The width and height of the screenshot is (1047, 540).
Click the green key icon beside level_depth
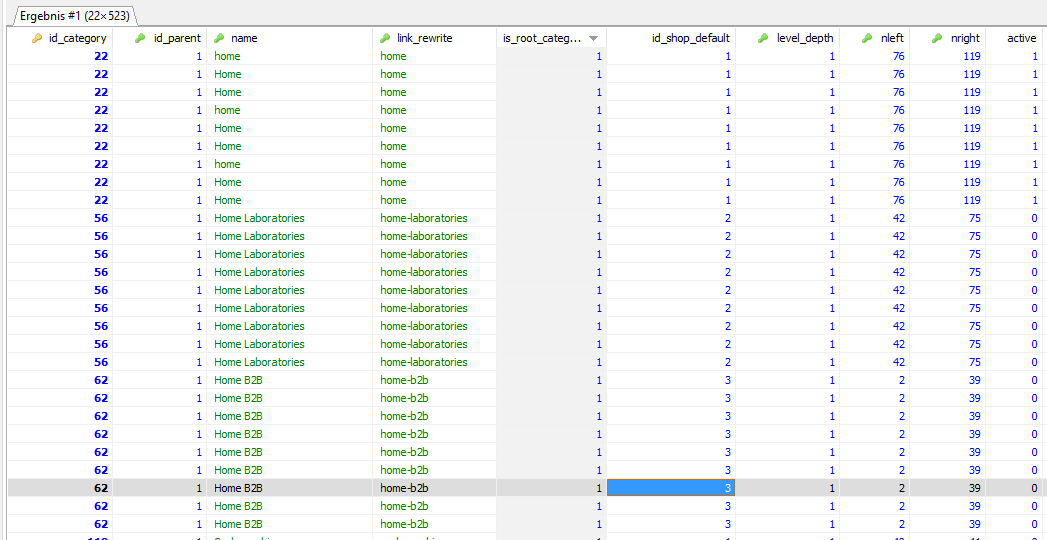(764, 38)
